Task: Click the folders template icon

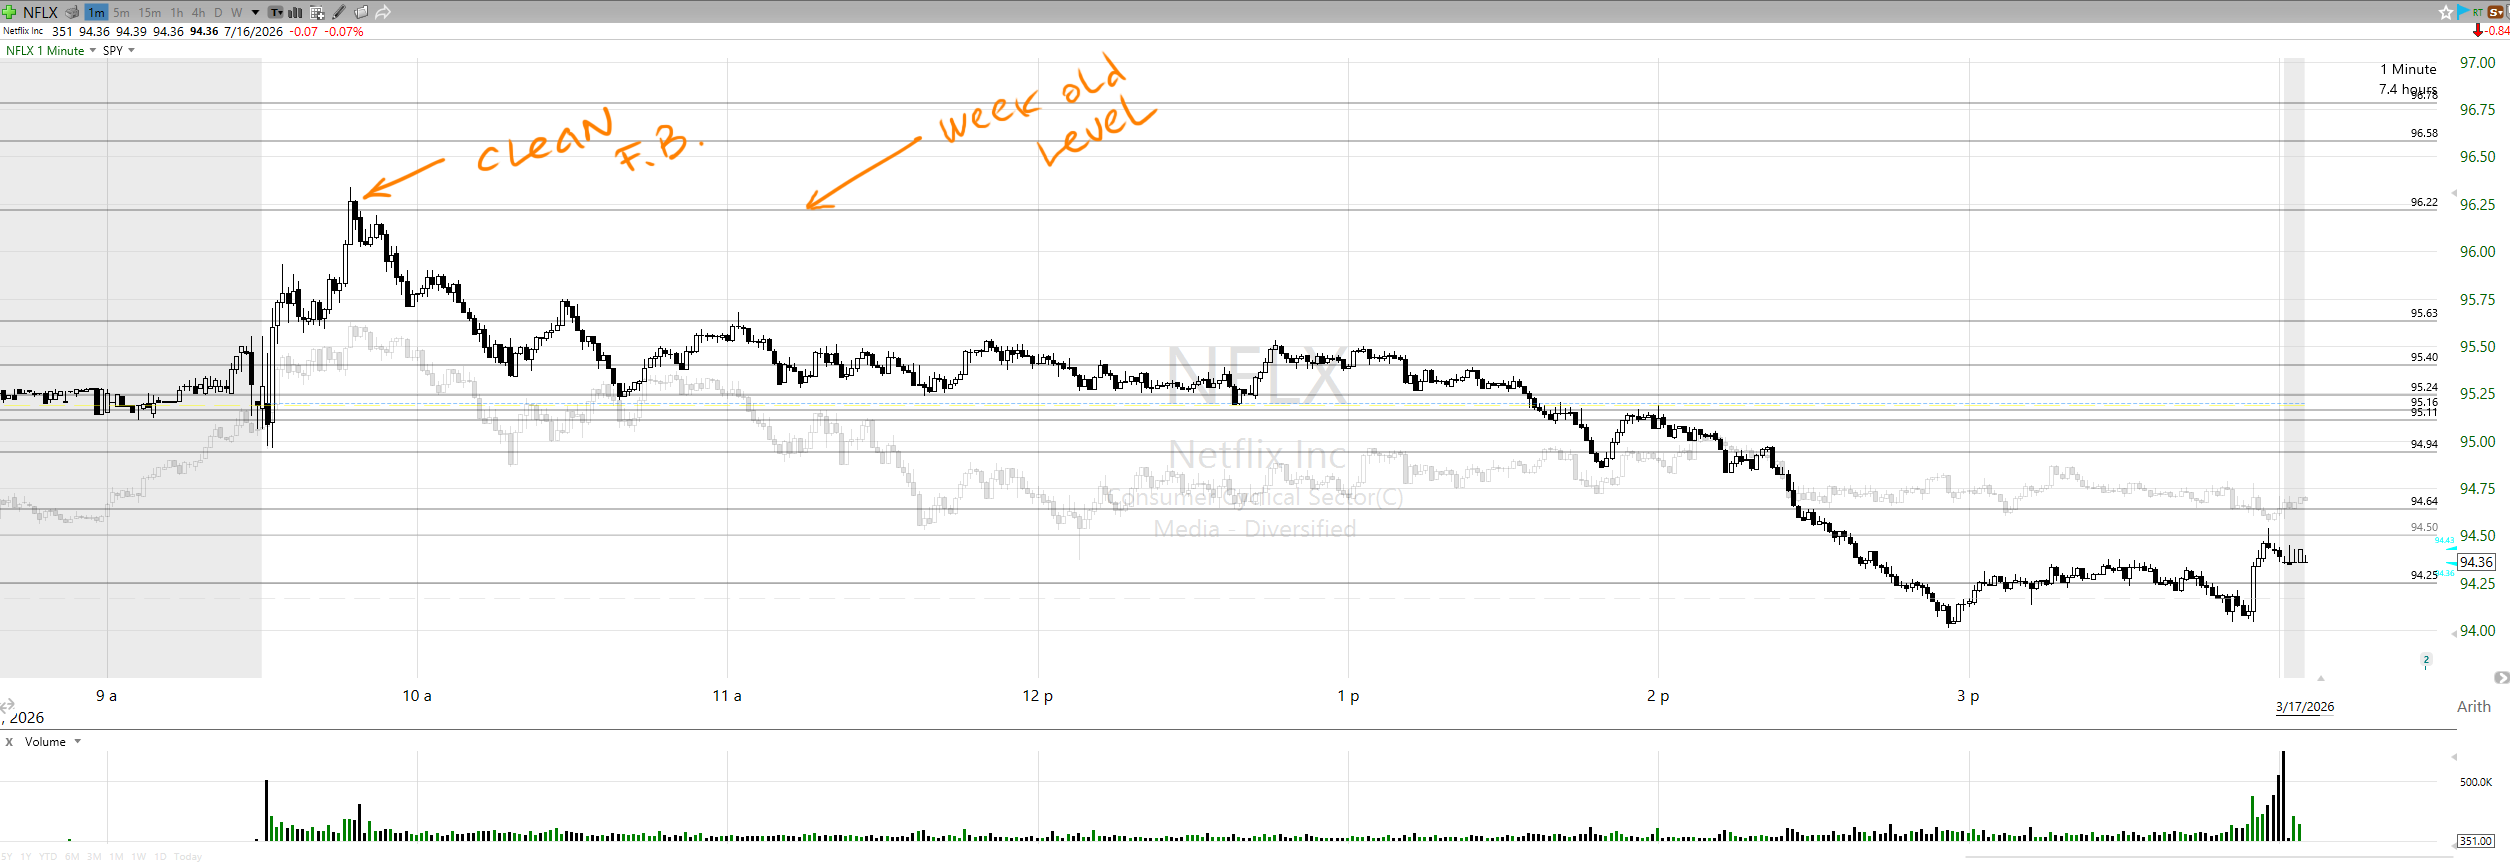Action: pyautogui.click(x=361, y=12)
